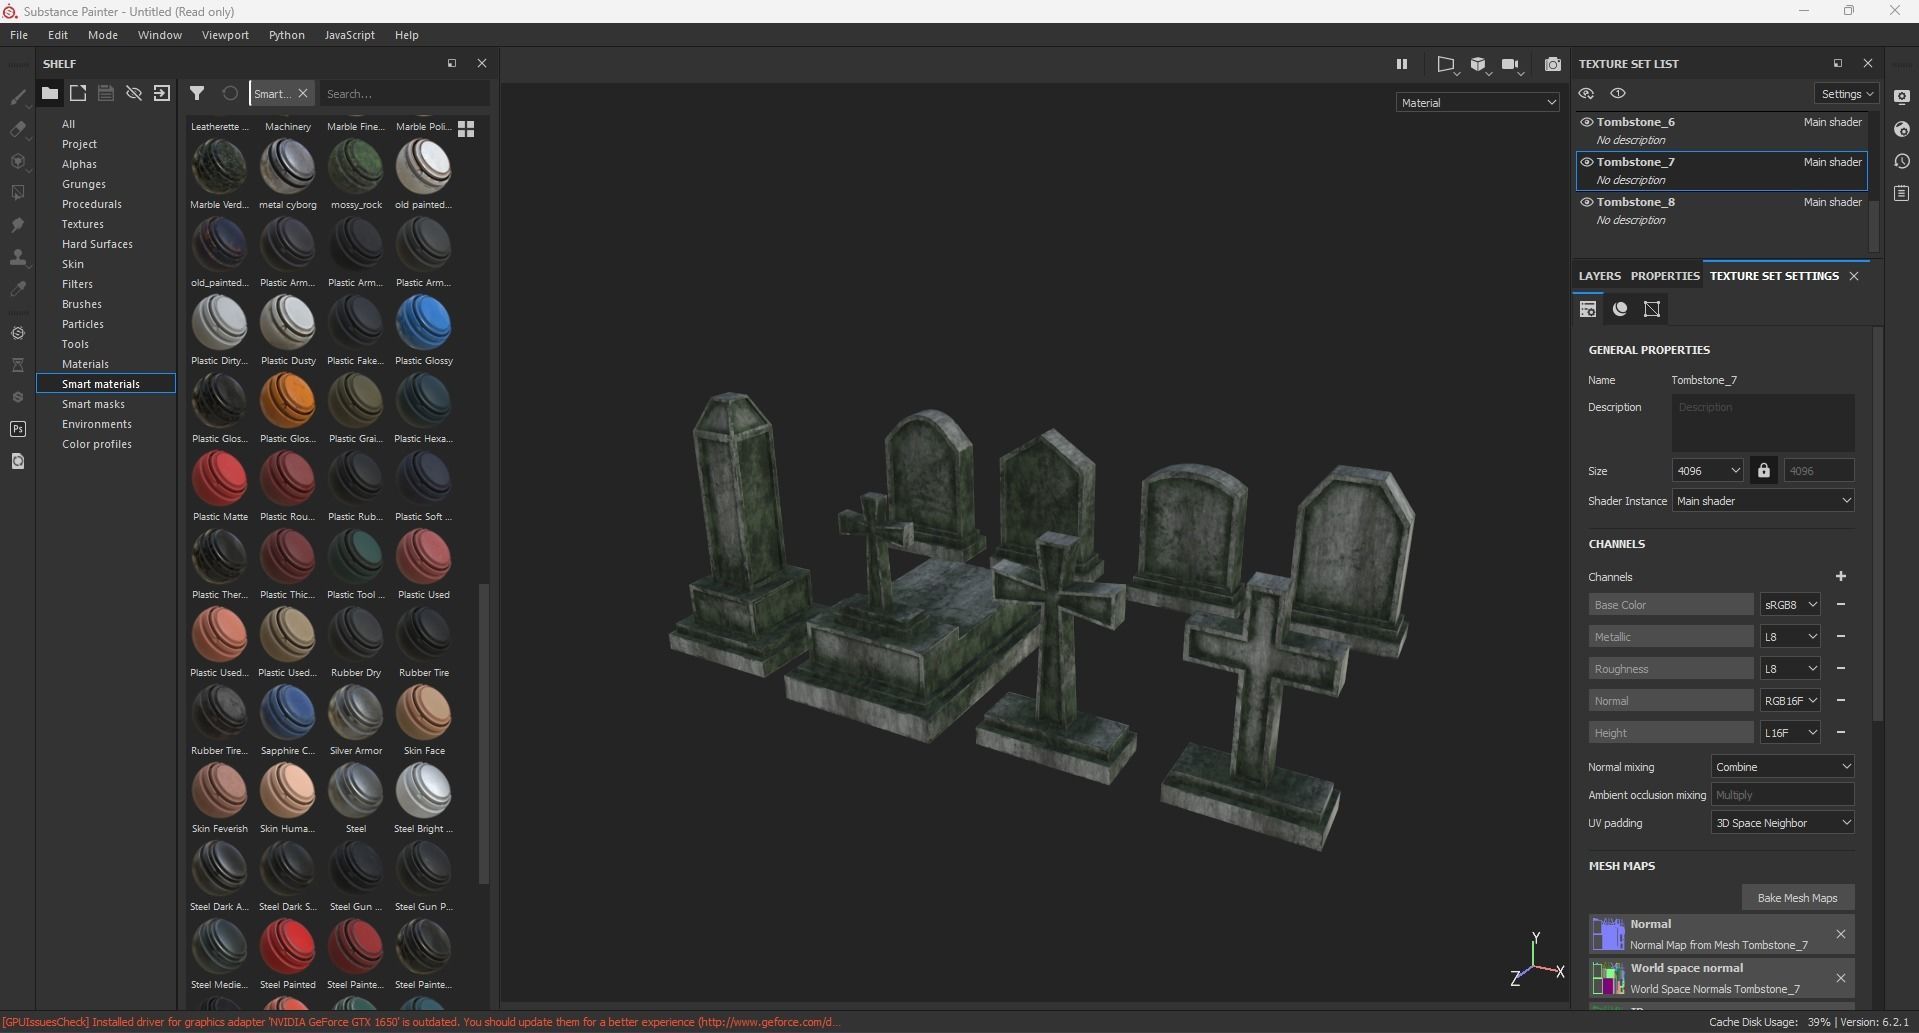Select the Eraser tool
The height and width of the screenshot is (1033, 1919).
(17, 129)
